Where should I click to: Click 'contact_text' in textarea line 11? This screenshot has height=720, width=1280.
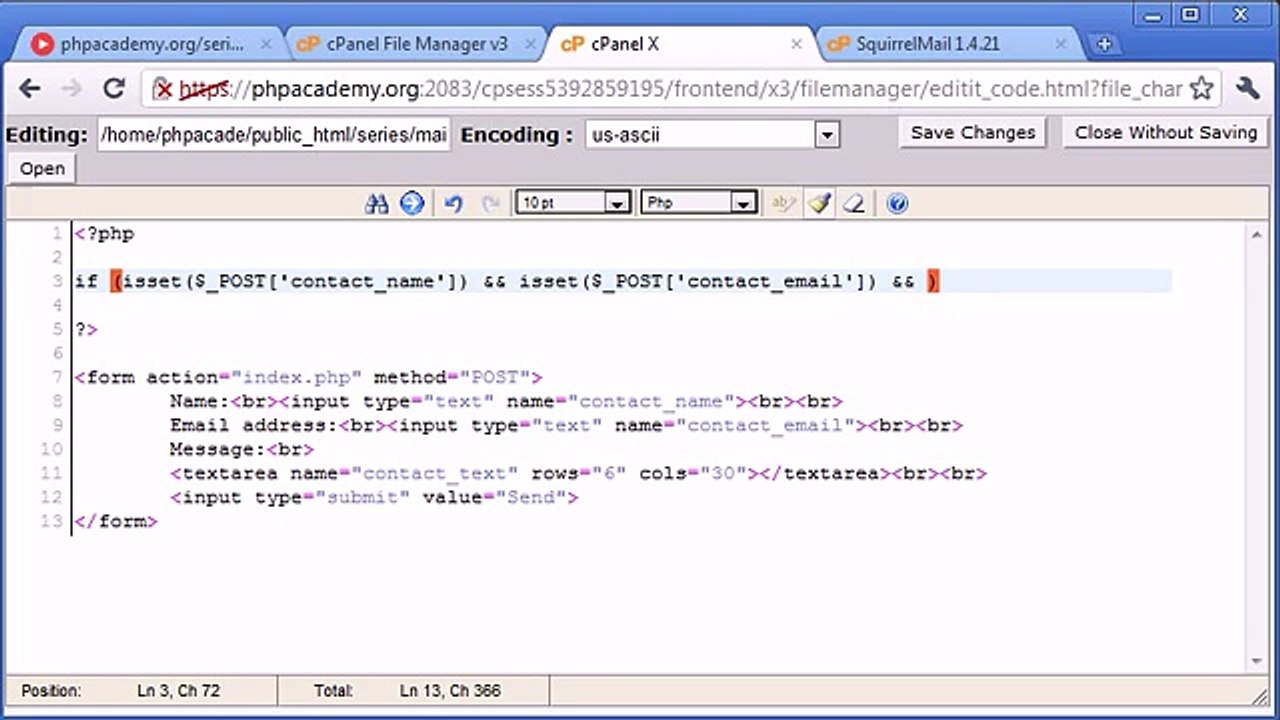click(x=435, y=473)
